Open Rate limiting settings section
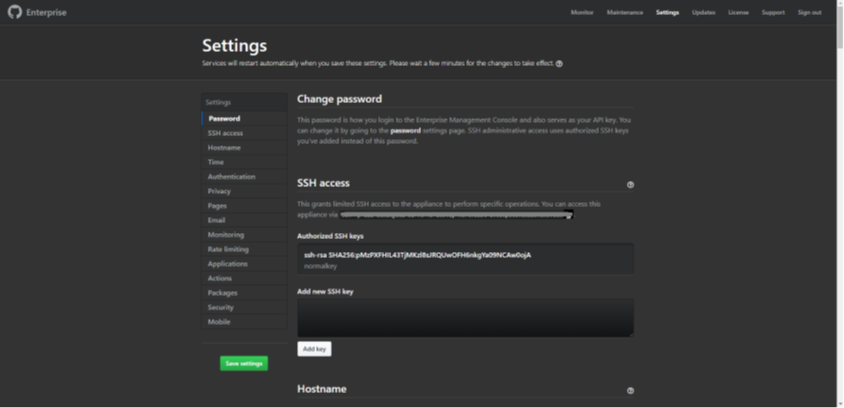The width and height of the screenshot is (844, 408). click(x=228, y=249)
